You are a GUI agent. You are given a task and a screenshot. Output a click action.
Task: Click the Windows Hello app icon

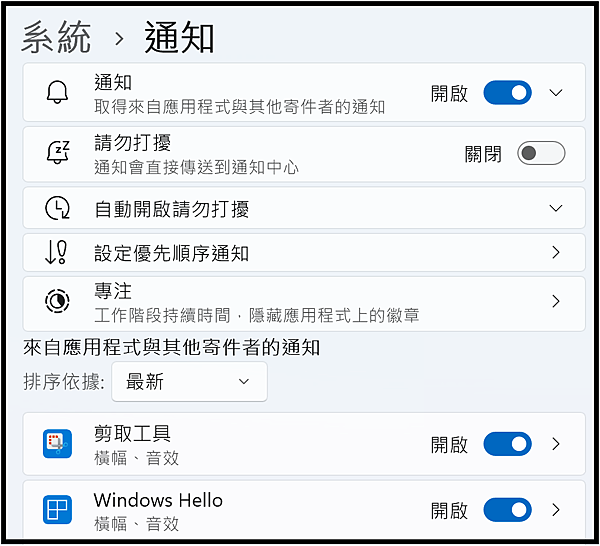57,510
